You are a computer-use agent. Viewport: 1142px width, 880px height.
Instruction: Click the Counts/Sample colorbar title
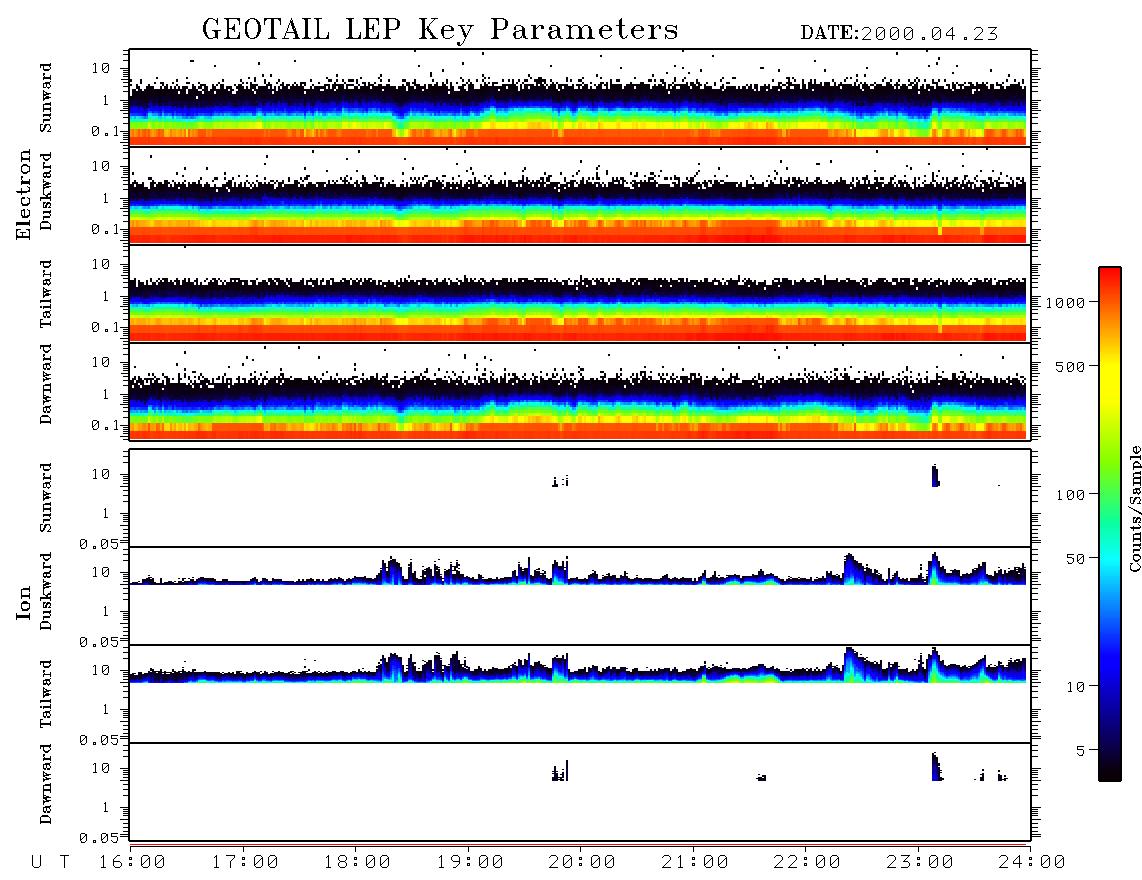[x=1134, y=508]
